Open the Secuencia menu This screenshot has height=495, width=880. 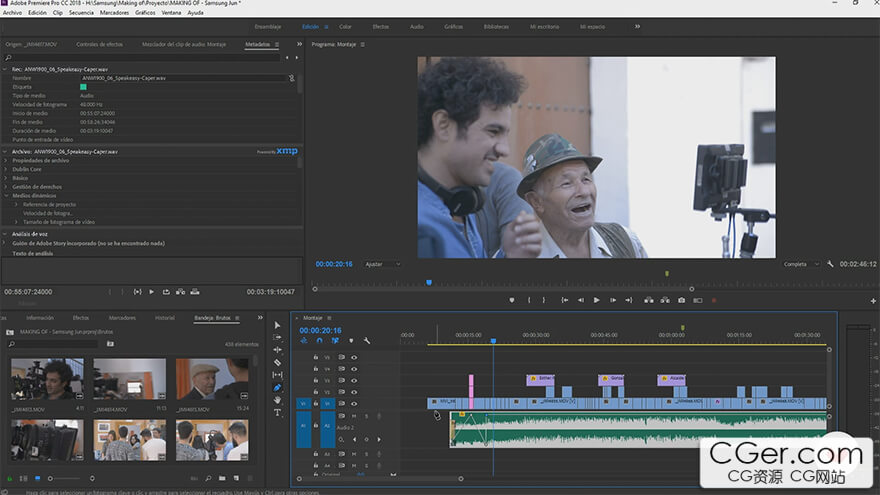[x=81, y=12]
